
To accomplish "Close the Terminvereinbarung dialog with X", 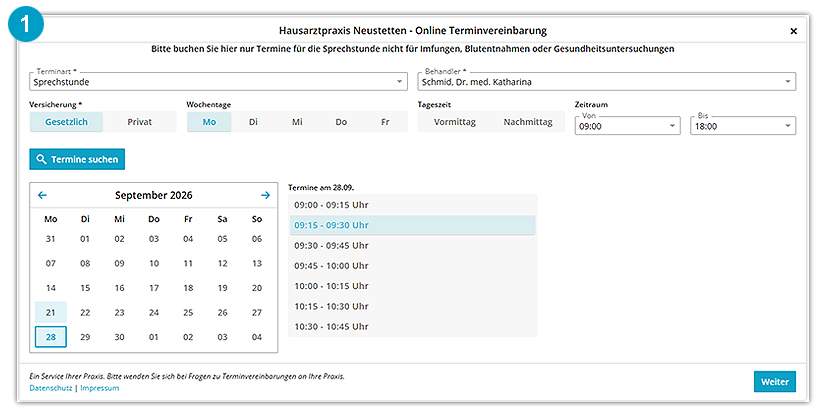I will point(794,31).
